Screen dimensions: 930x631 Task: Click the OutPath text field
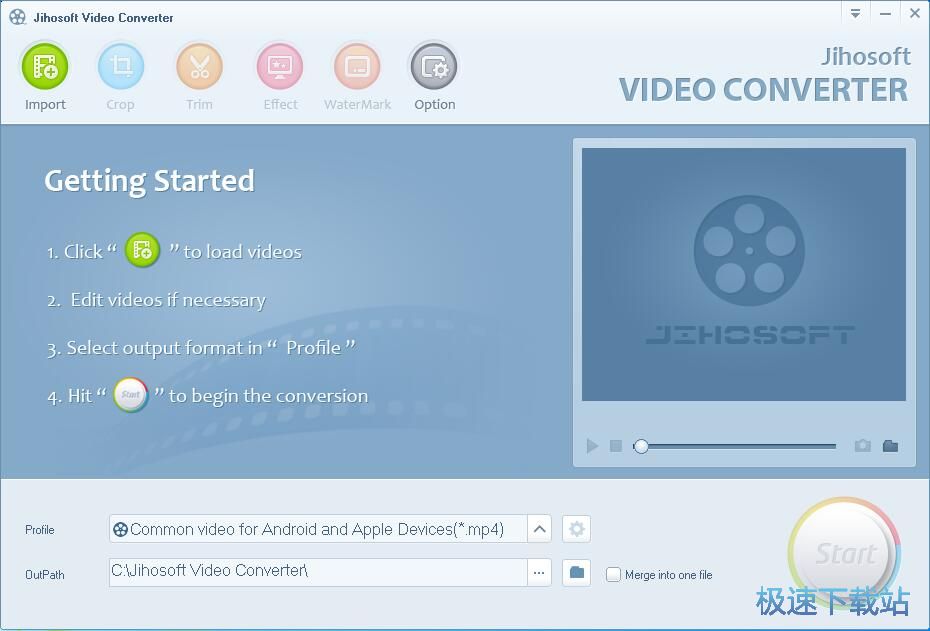(318, 572)
